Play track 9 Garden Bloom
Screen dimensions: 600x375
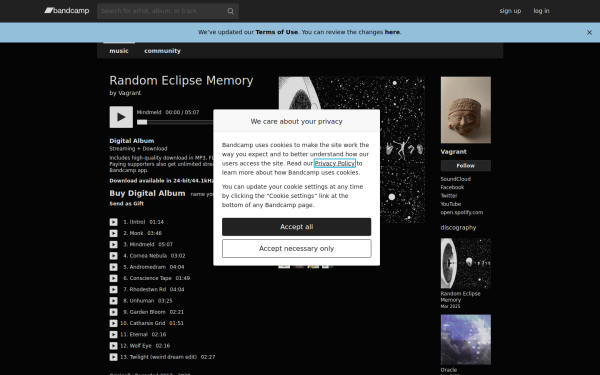(x=114, y=312)
